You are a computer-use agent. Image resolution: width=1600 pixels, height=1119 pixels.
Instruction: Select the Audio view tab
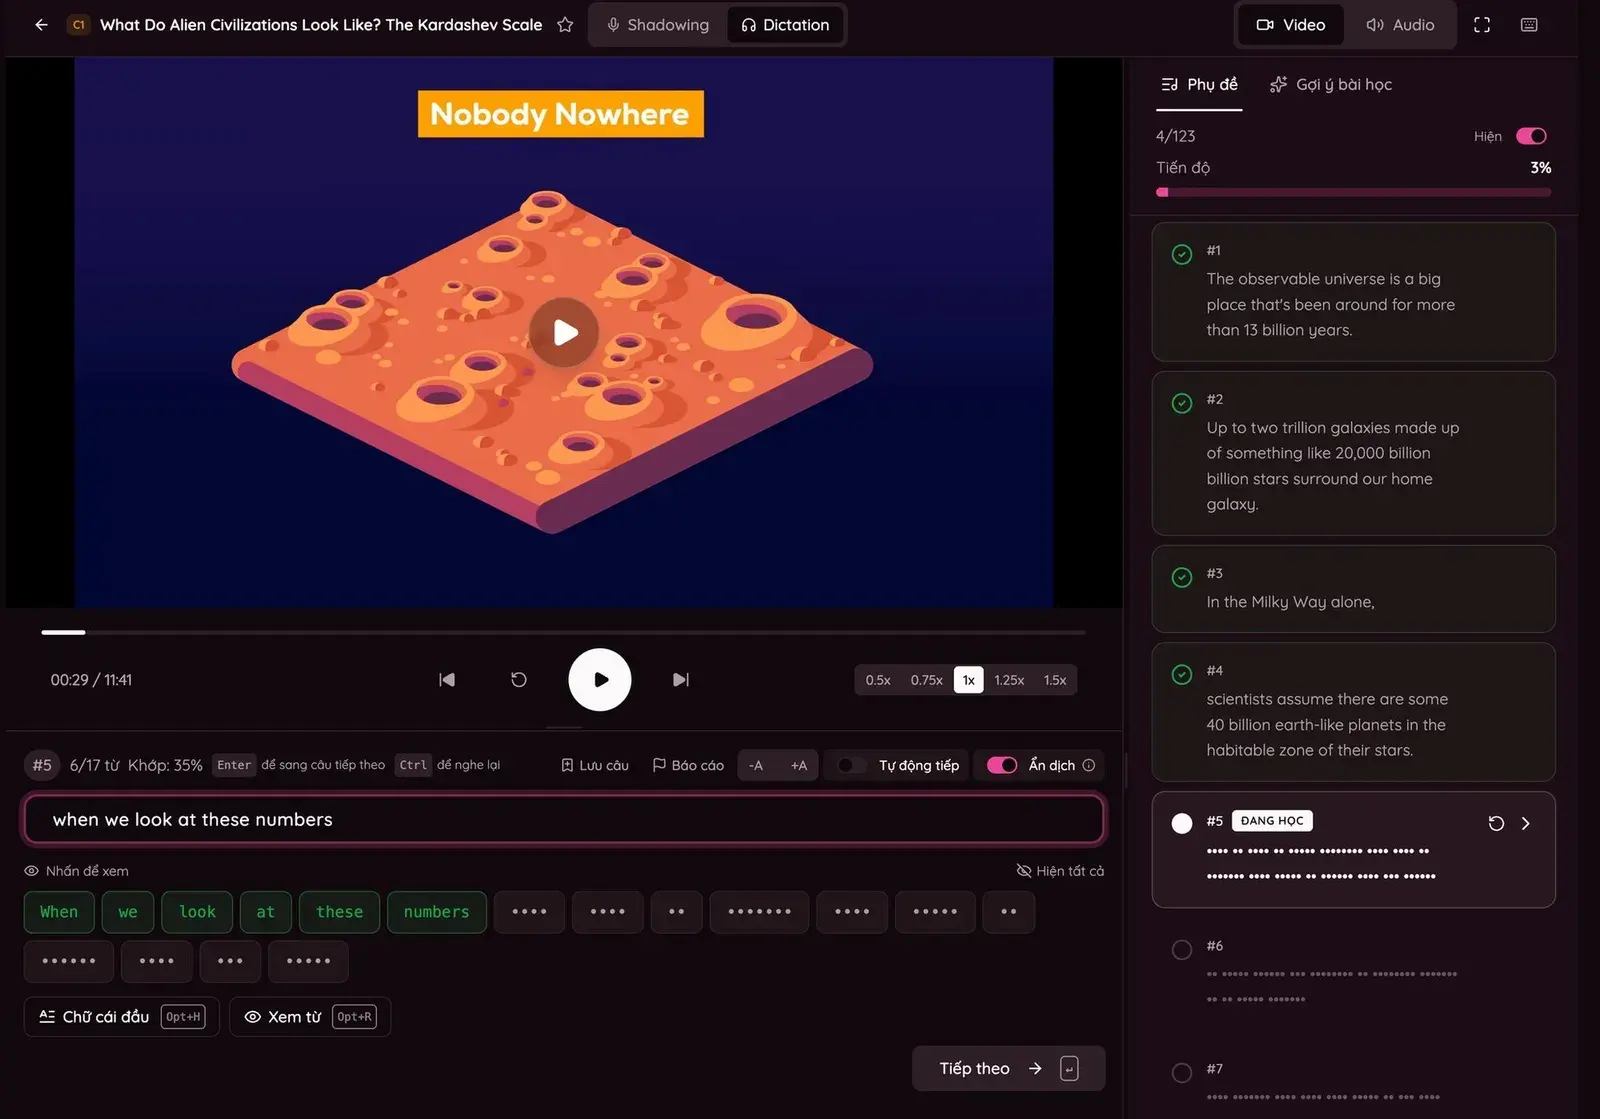point(1400,25)
